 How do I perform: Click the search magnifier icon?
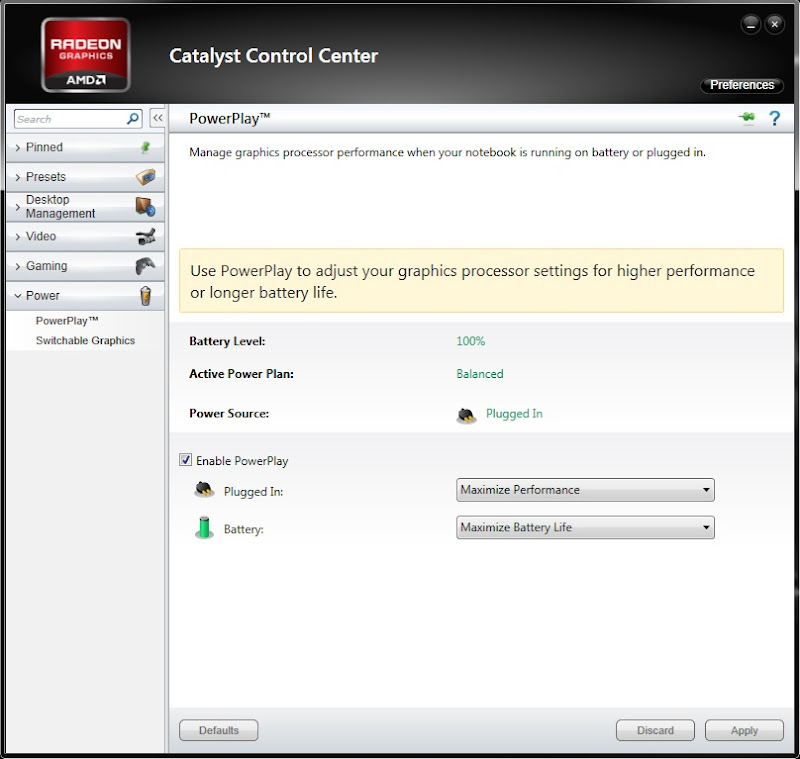click(x=133, y=119)
